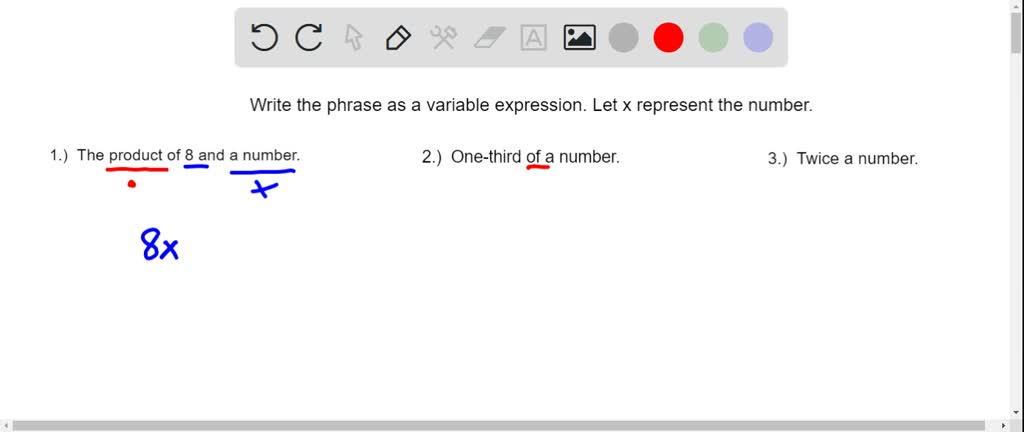Click the insert image icon
This screenshot has width=1024, height=432.
coord(580,38)
